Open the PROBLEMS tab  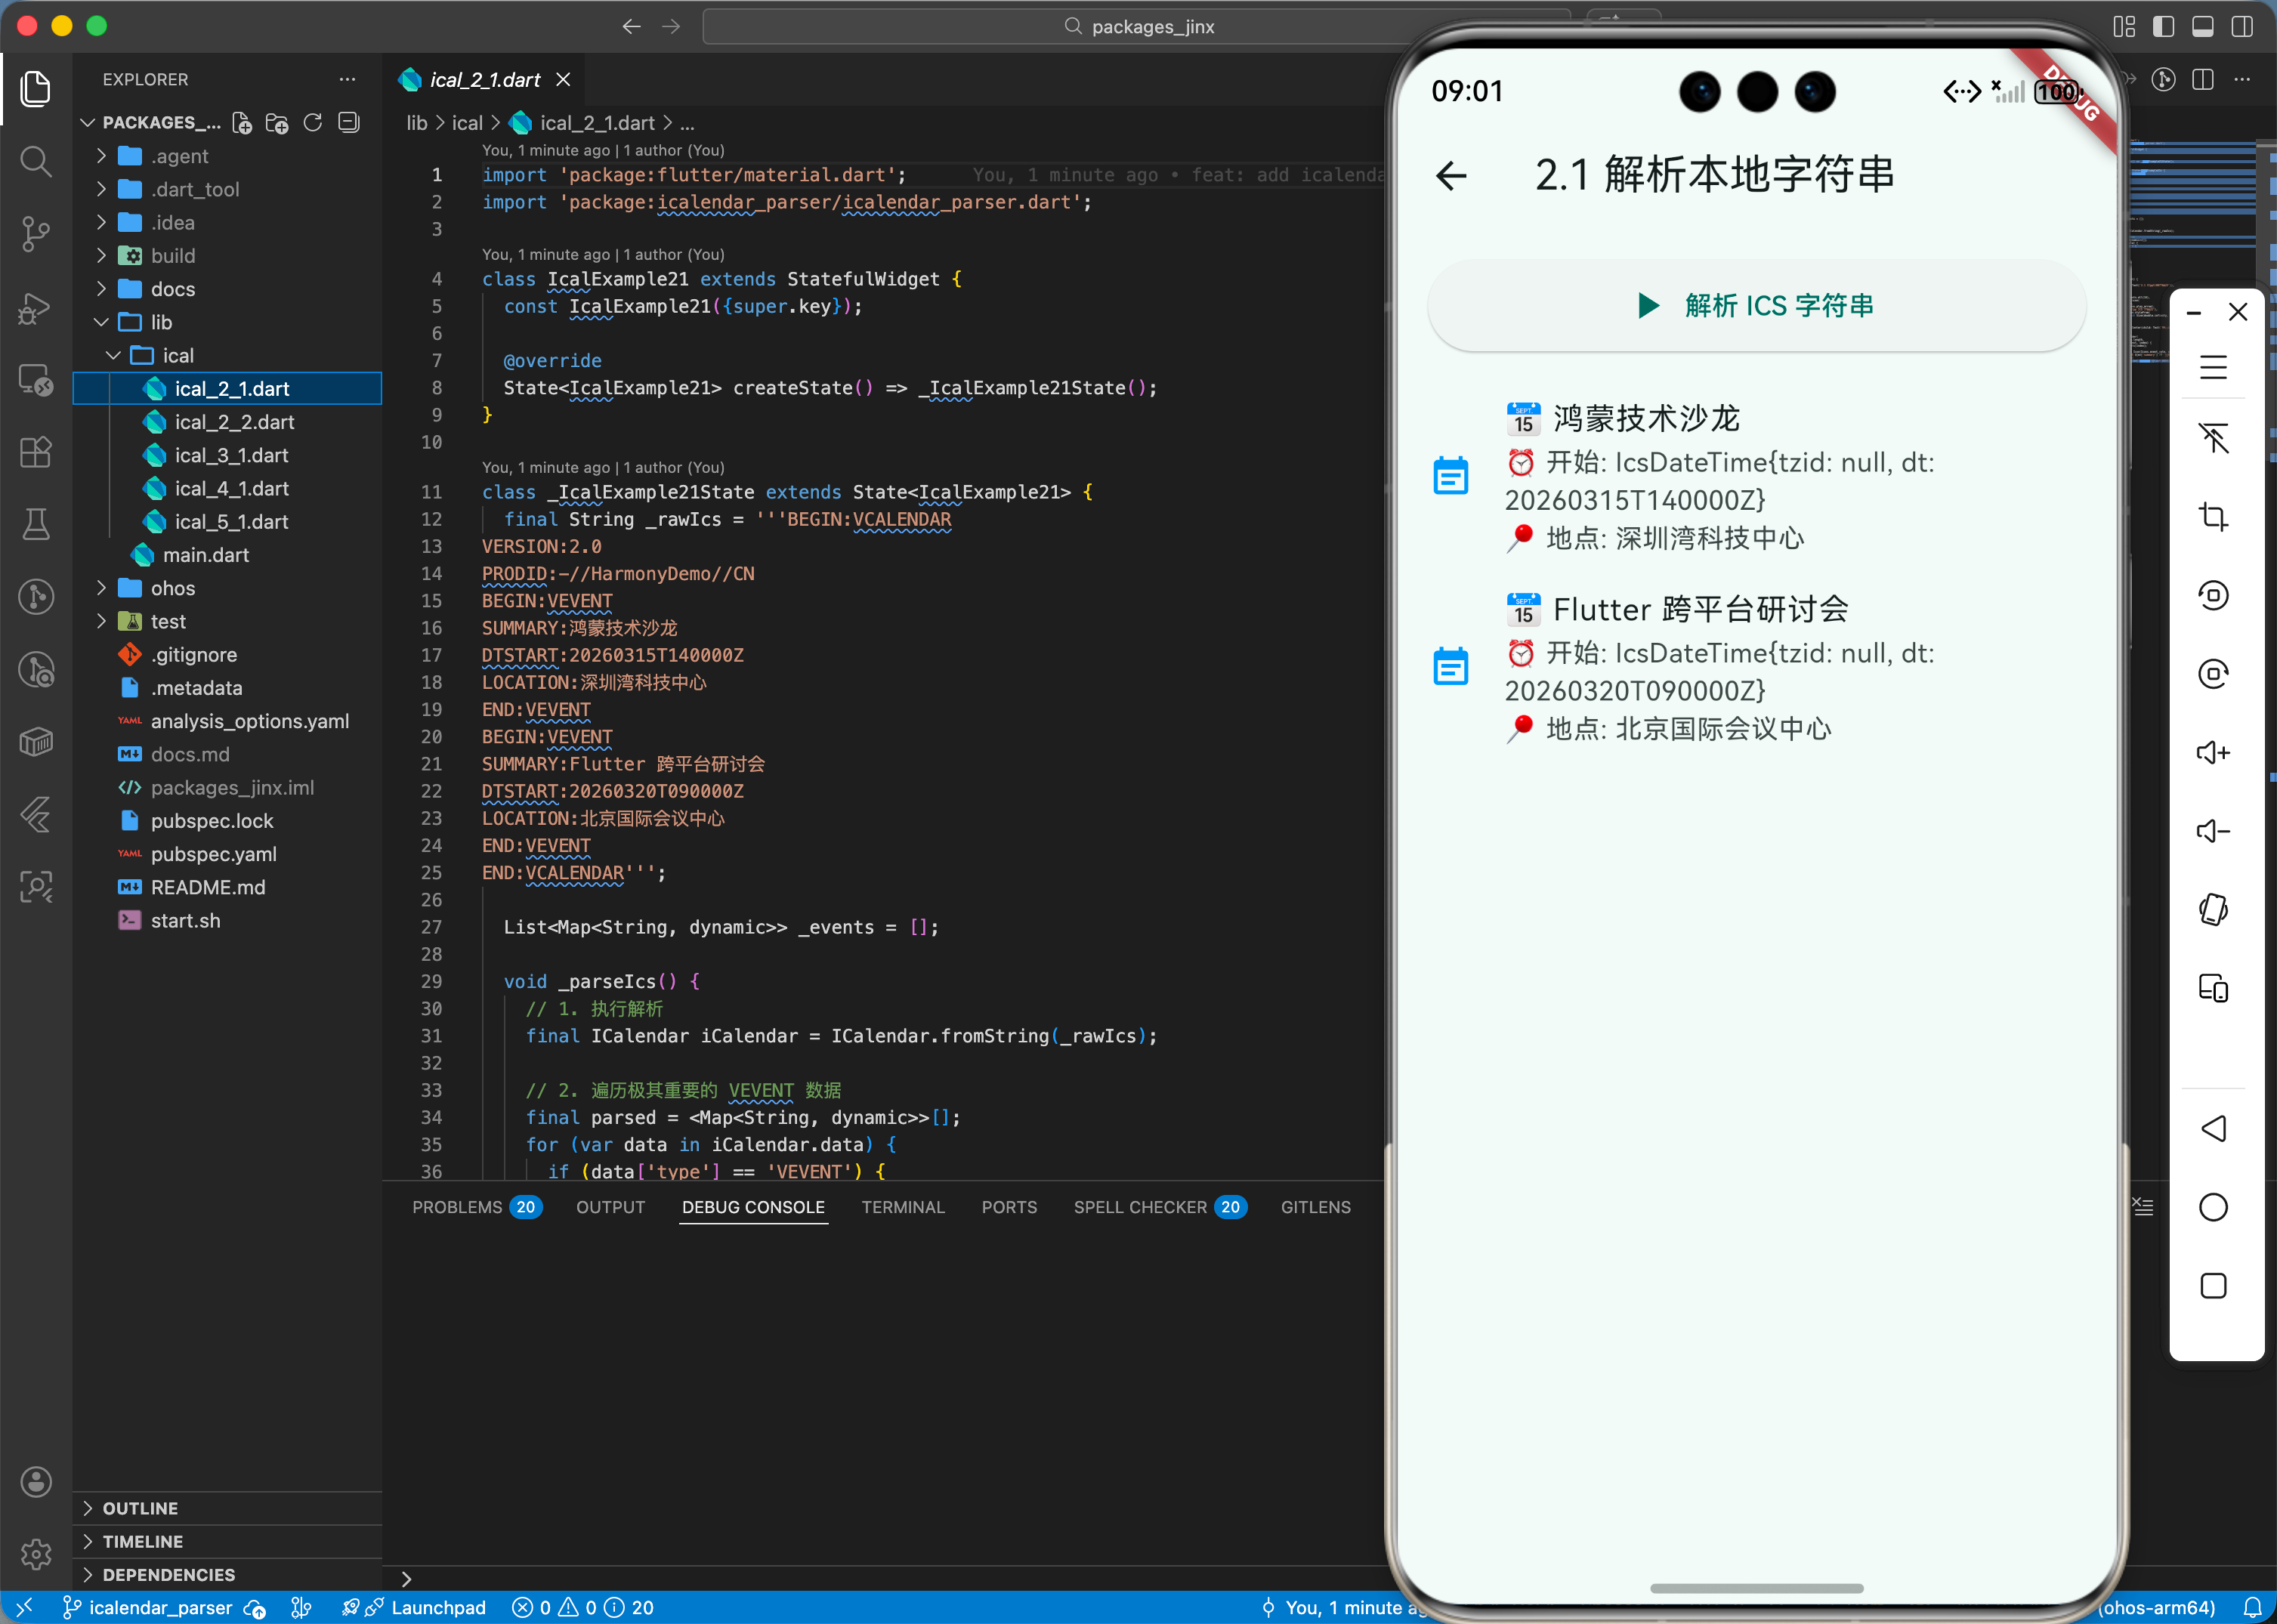pos(457,1207)
